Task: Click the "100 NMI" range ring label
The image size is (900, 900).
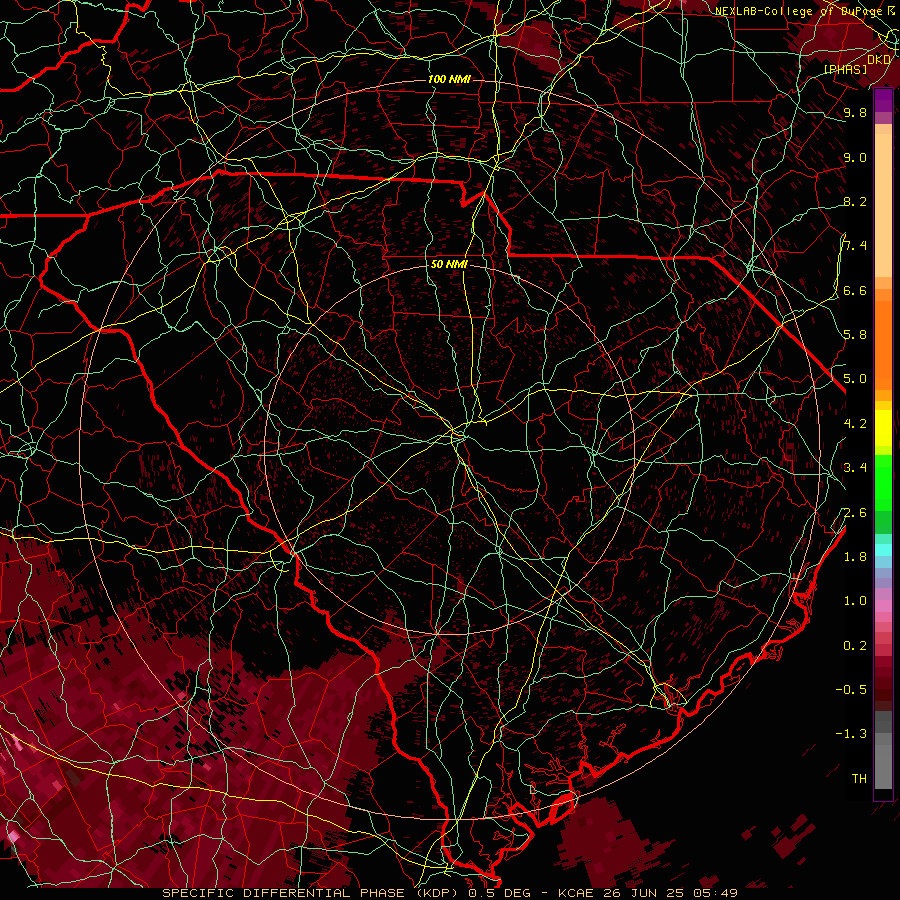Action: (x=449, y=79)
